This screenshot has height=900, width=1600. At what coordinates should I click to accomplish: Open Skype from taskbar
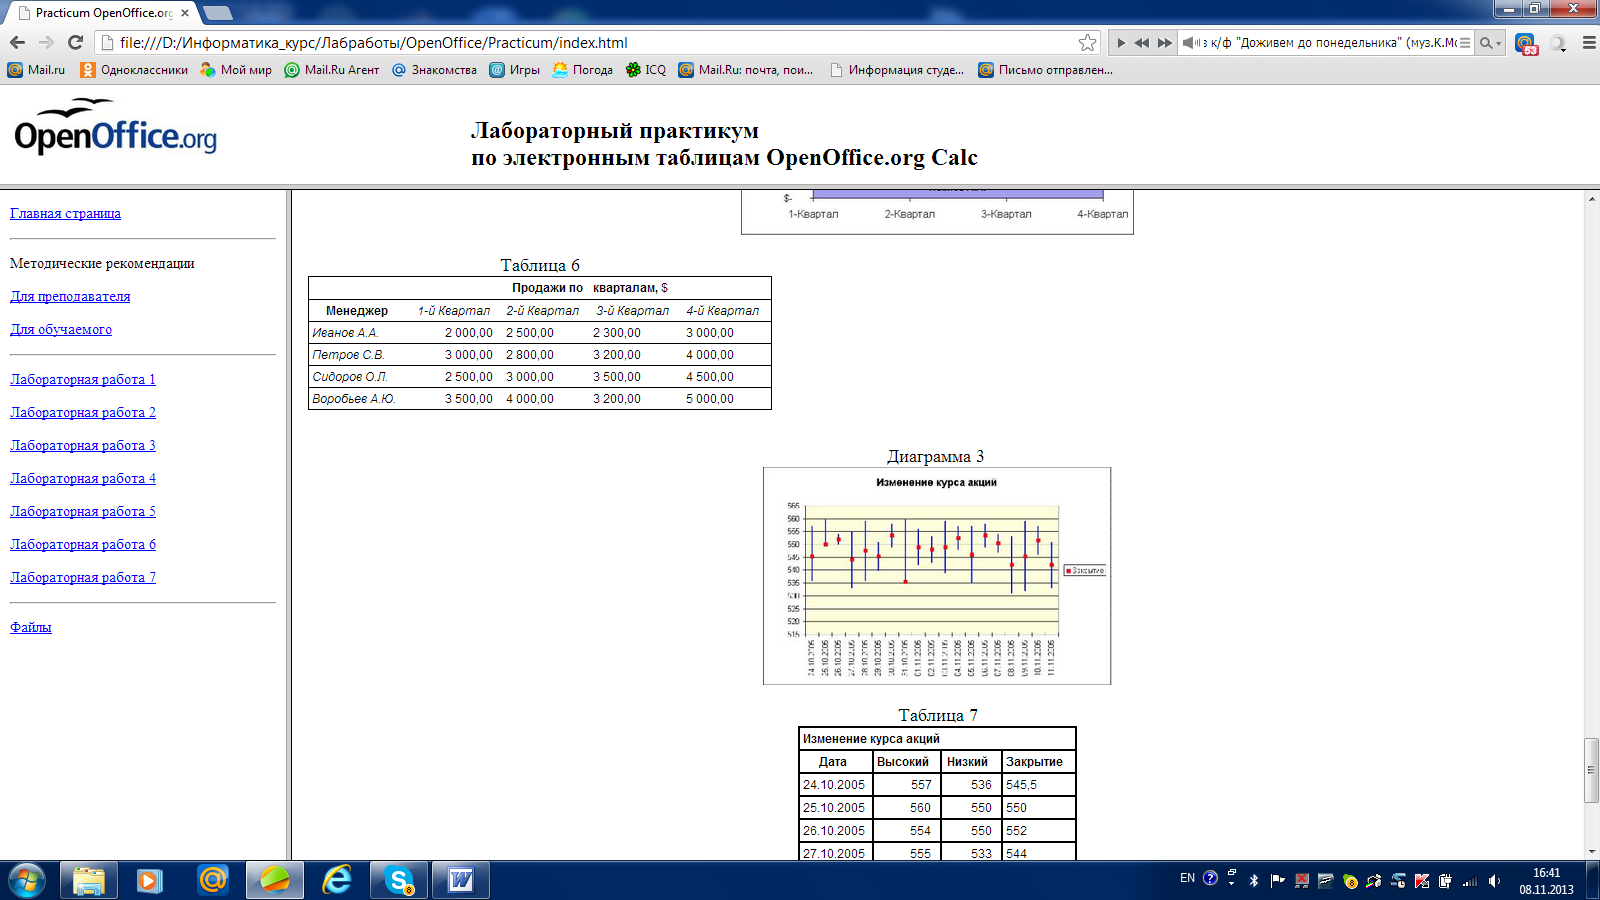pos(399,880)
